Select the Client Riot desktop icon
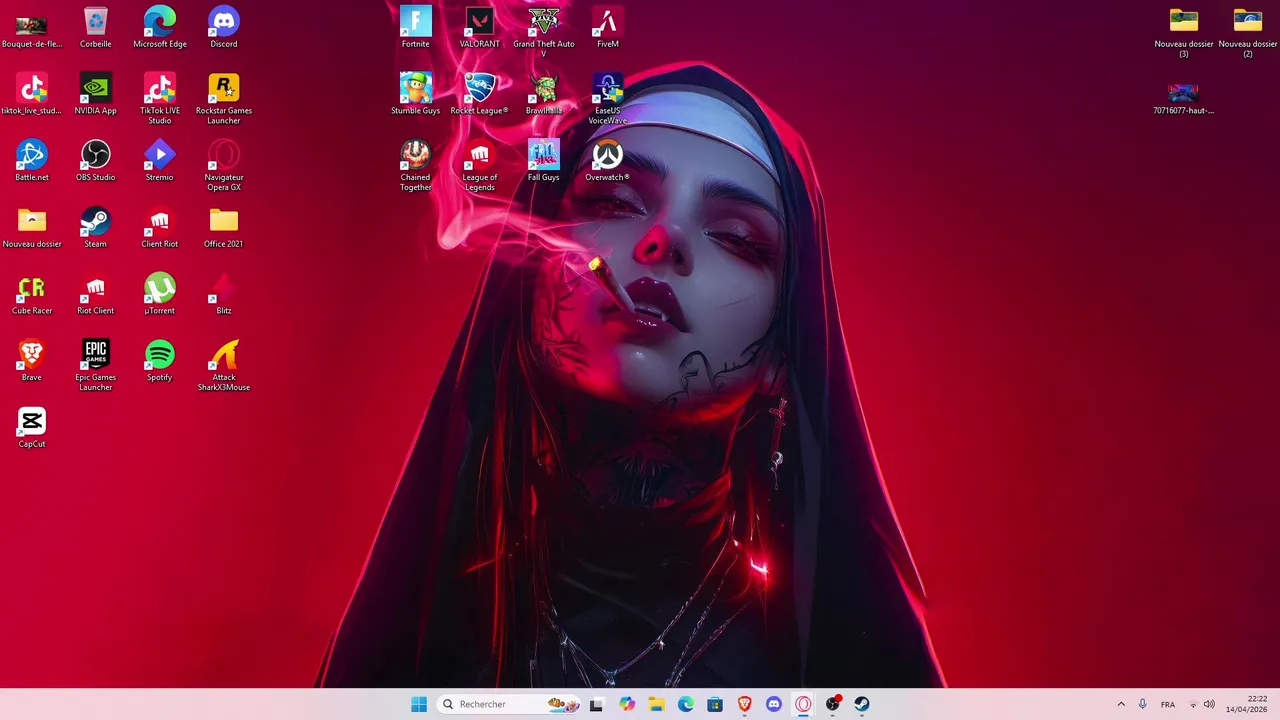This screenshot has height=720, width=1280. pos(160,228)
